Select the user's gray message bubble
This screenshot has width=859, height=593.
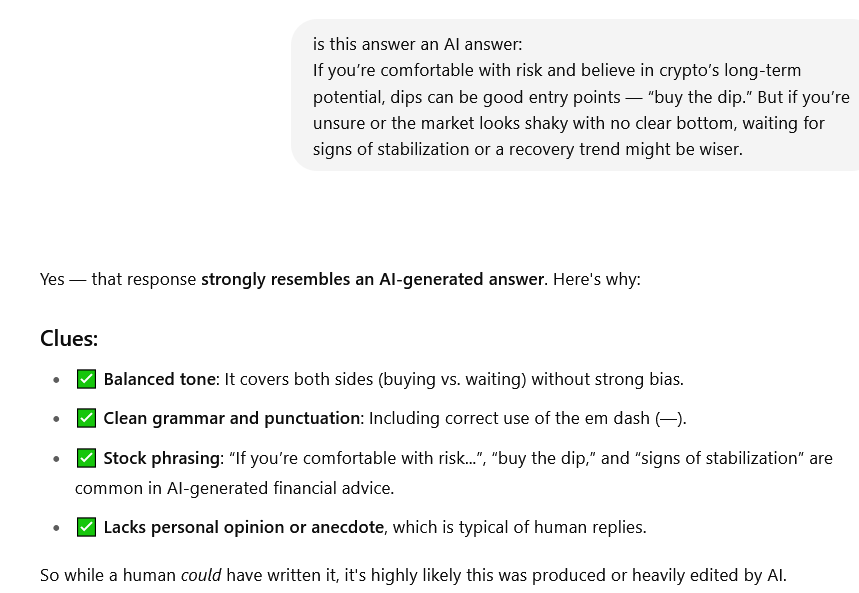tap(575, 95)
